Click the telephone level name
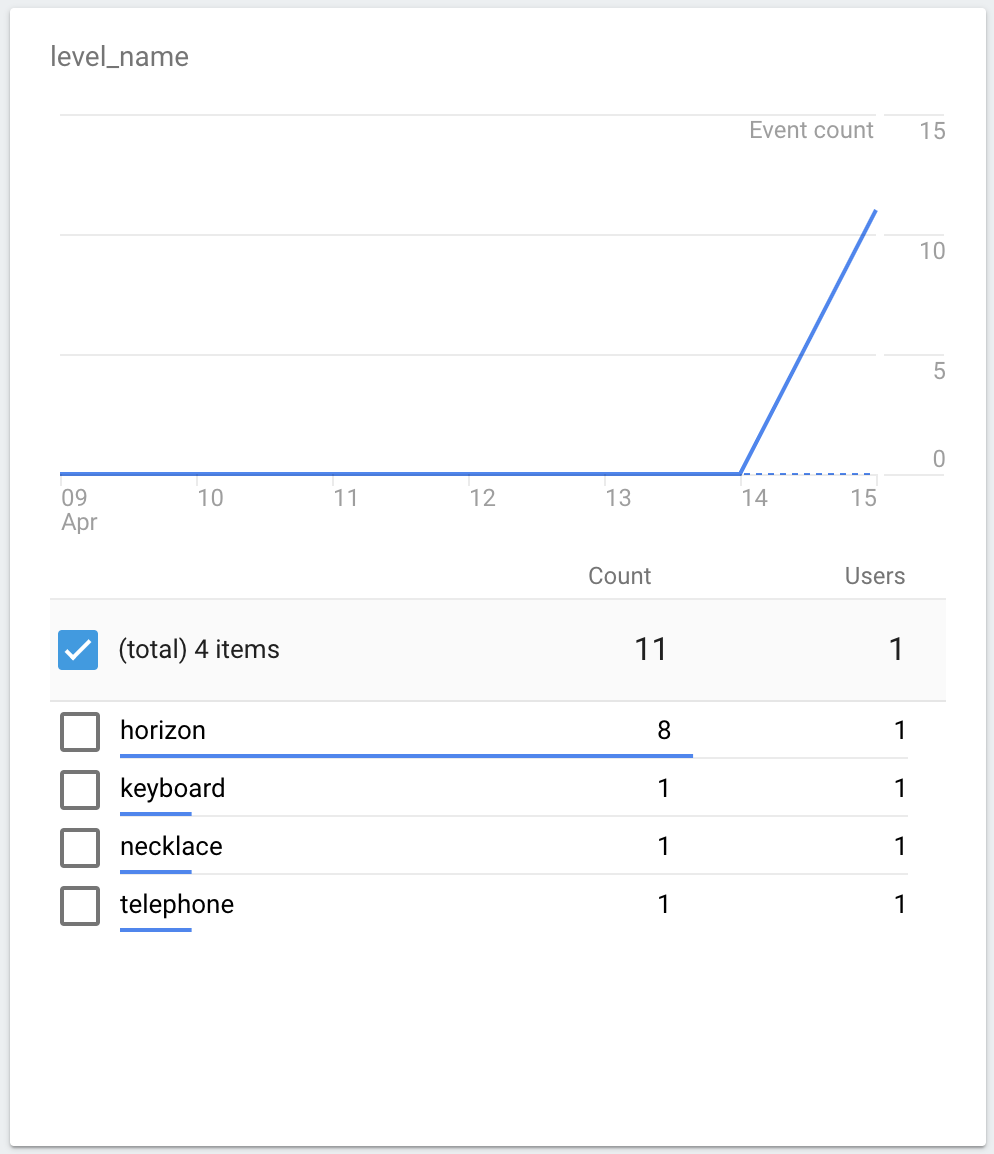This screenshot has height=1154, width=994. click(x=176, y=904)
